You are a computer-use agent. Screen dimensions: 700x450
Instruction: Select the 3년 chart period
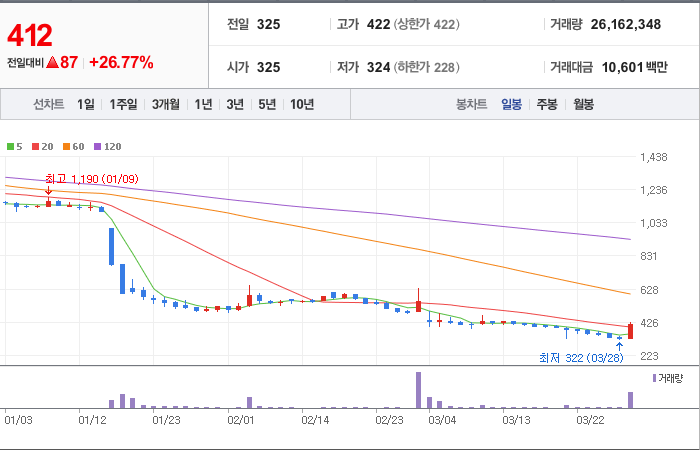pos(235,104)
